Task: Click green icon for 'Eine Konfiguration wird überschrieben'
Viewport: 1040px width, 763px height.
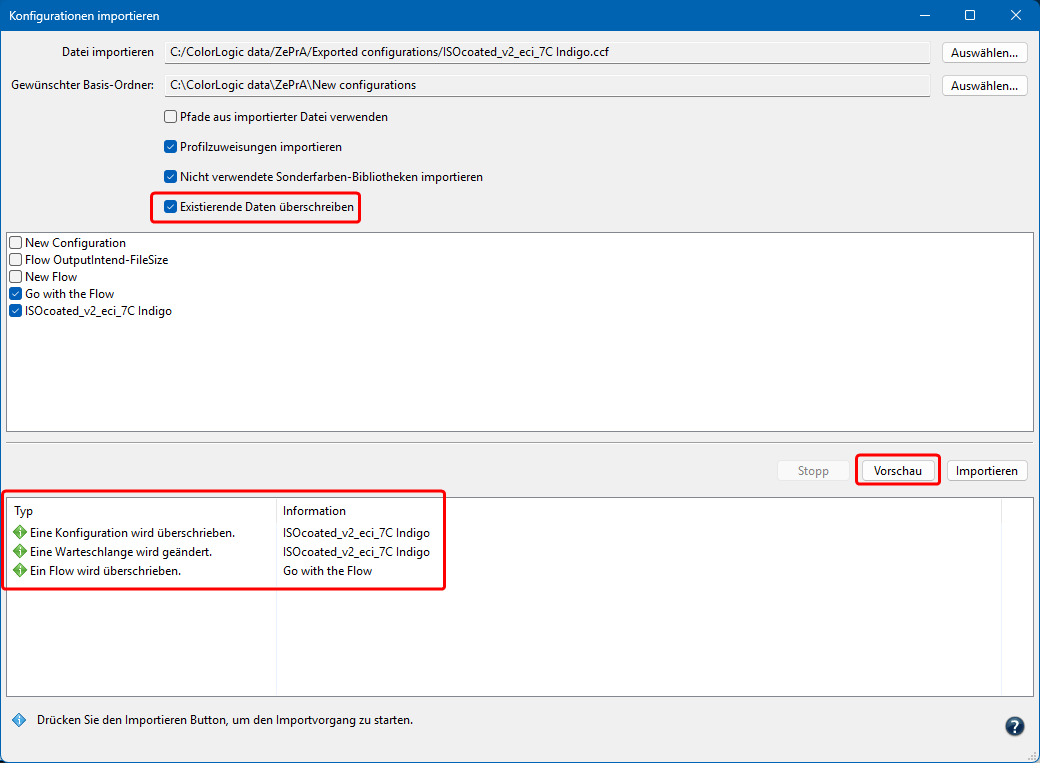Action: [19, 533]
